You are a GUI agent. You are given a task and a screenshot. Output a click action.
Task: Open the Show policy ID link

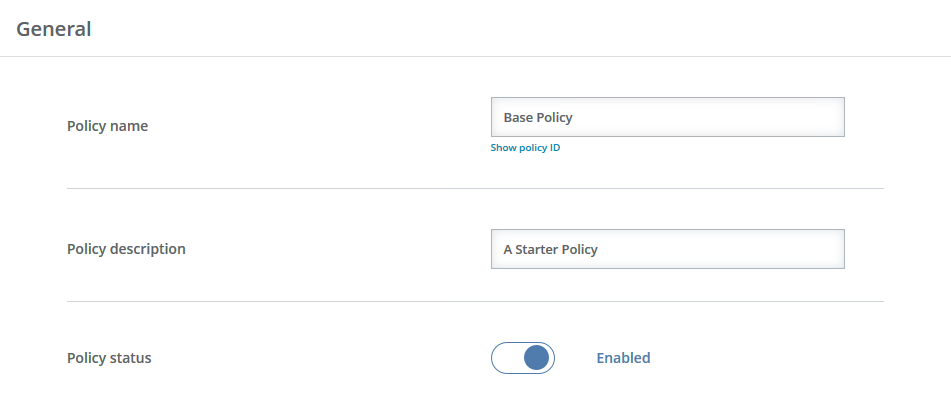pyautogui.click(x=525, y=147)
